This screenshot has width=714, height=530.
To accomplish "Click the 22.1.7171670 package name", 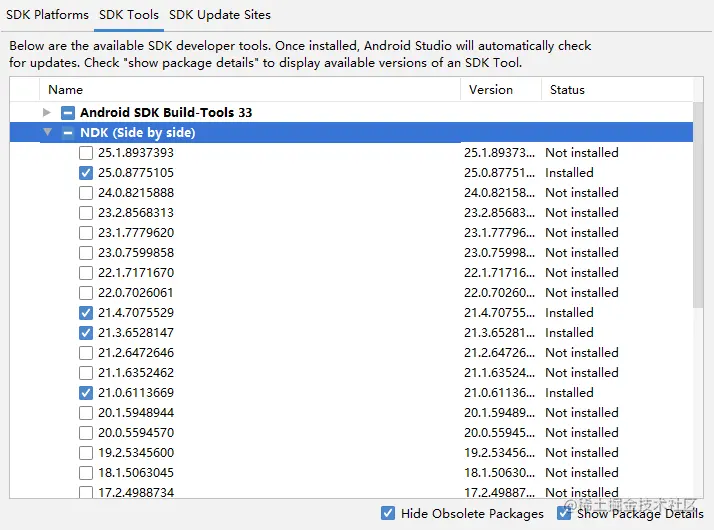I will point(136,273).
